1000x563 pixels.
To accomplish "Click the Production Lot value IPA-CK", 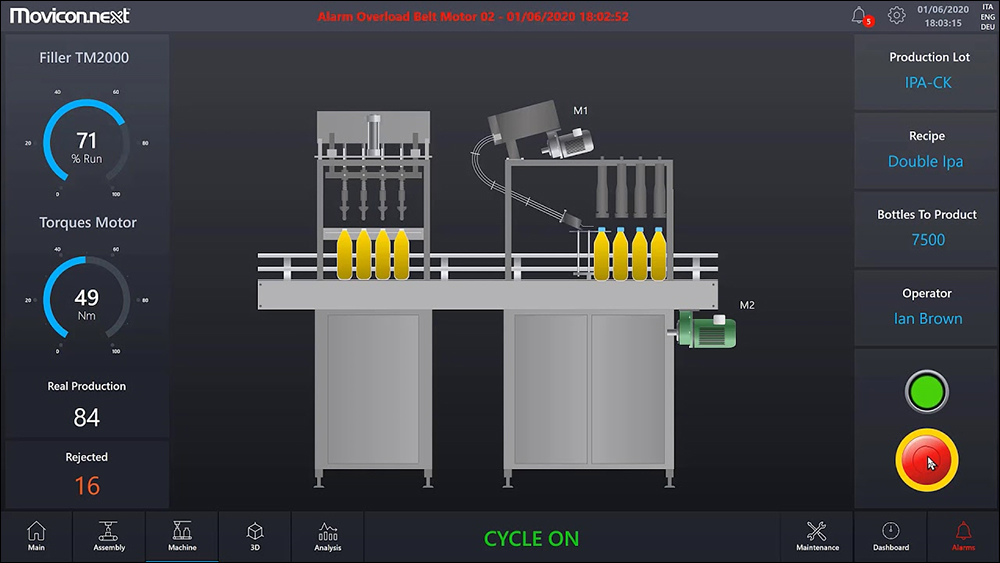I will tap(928, 83).
